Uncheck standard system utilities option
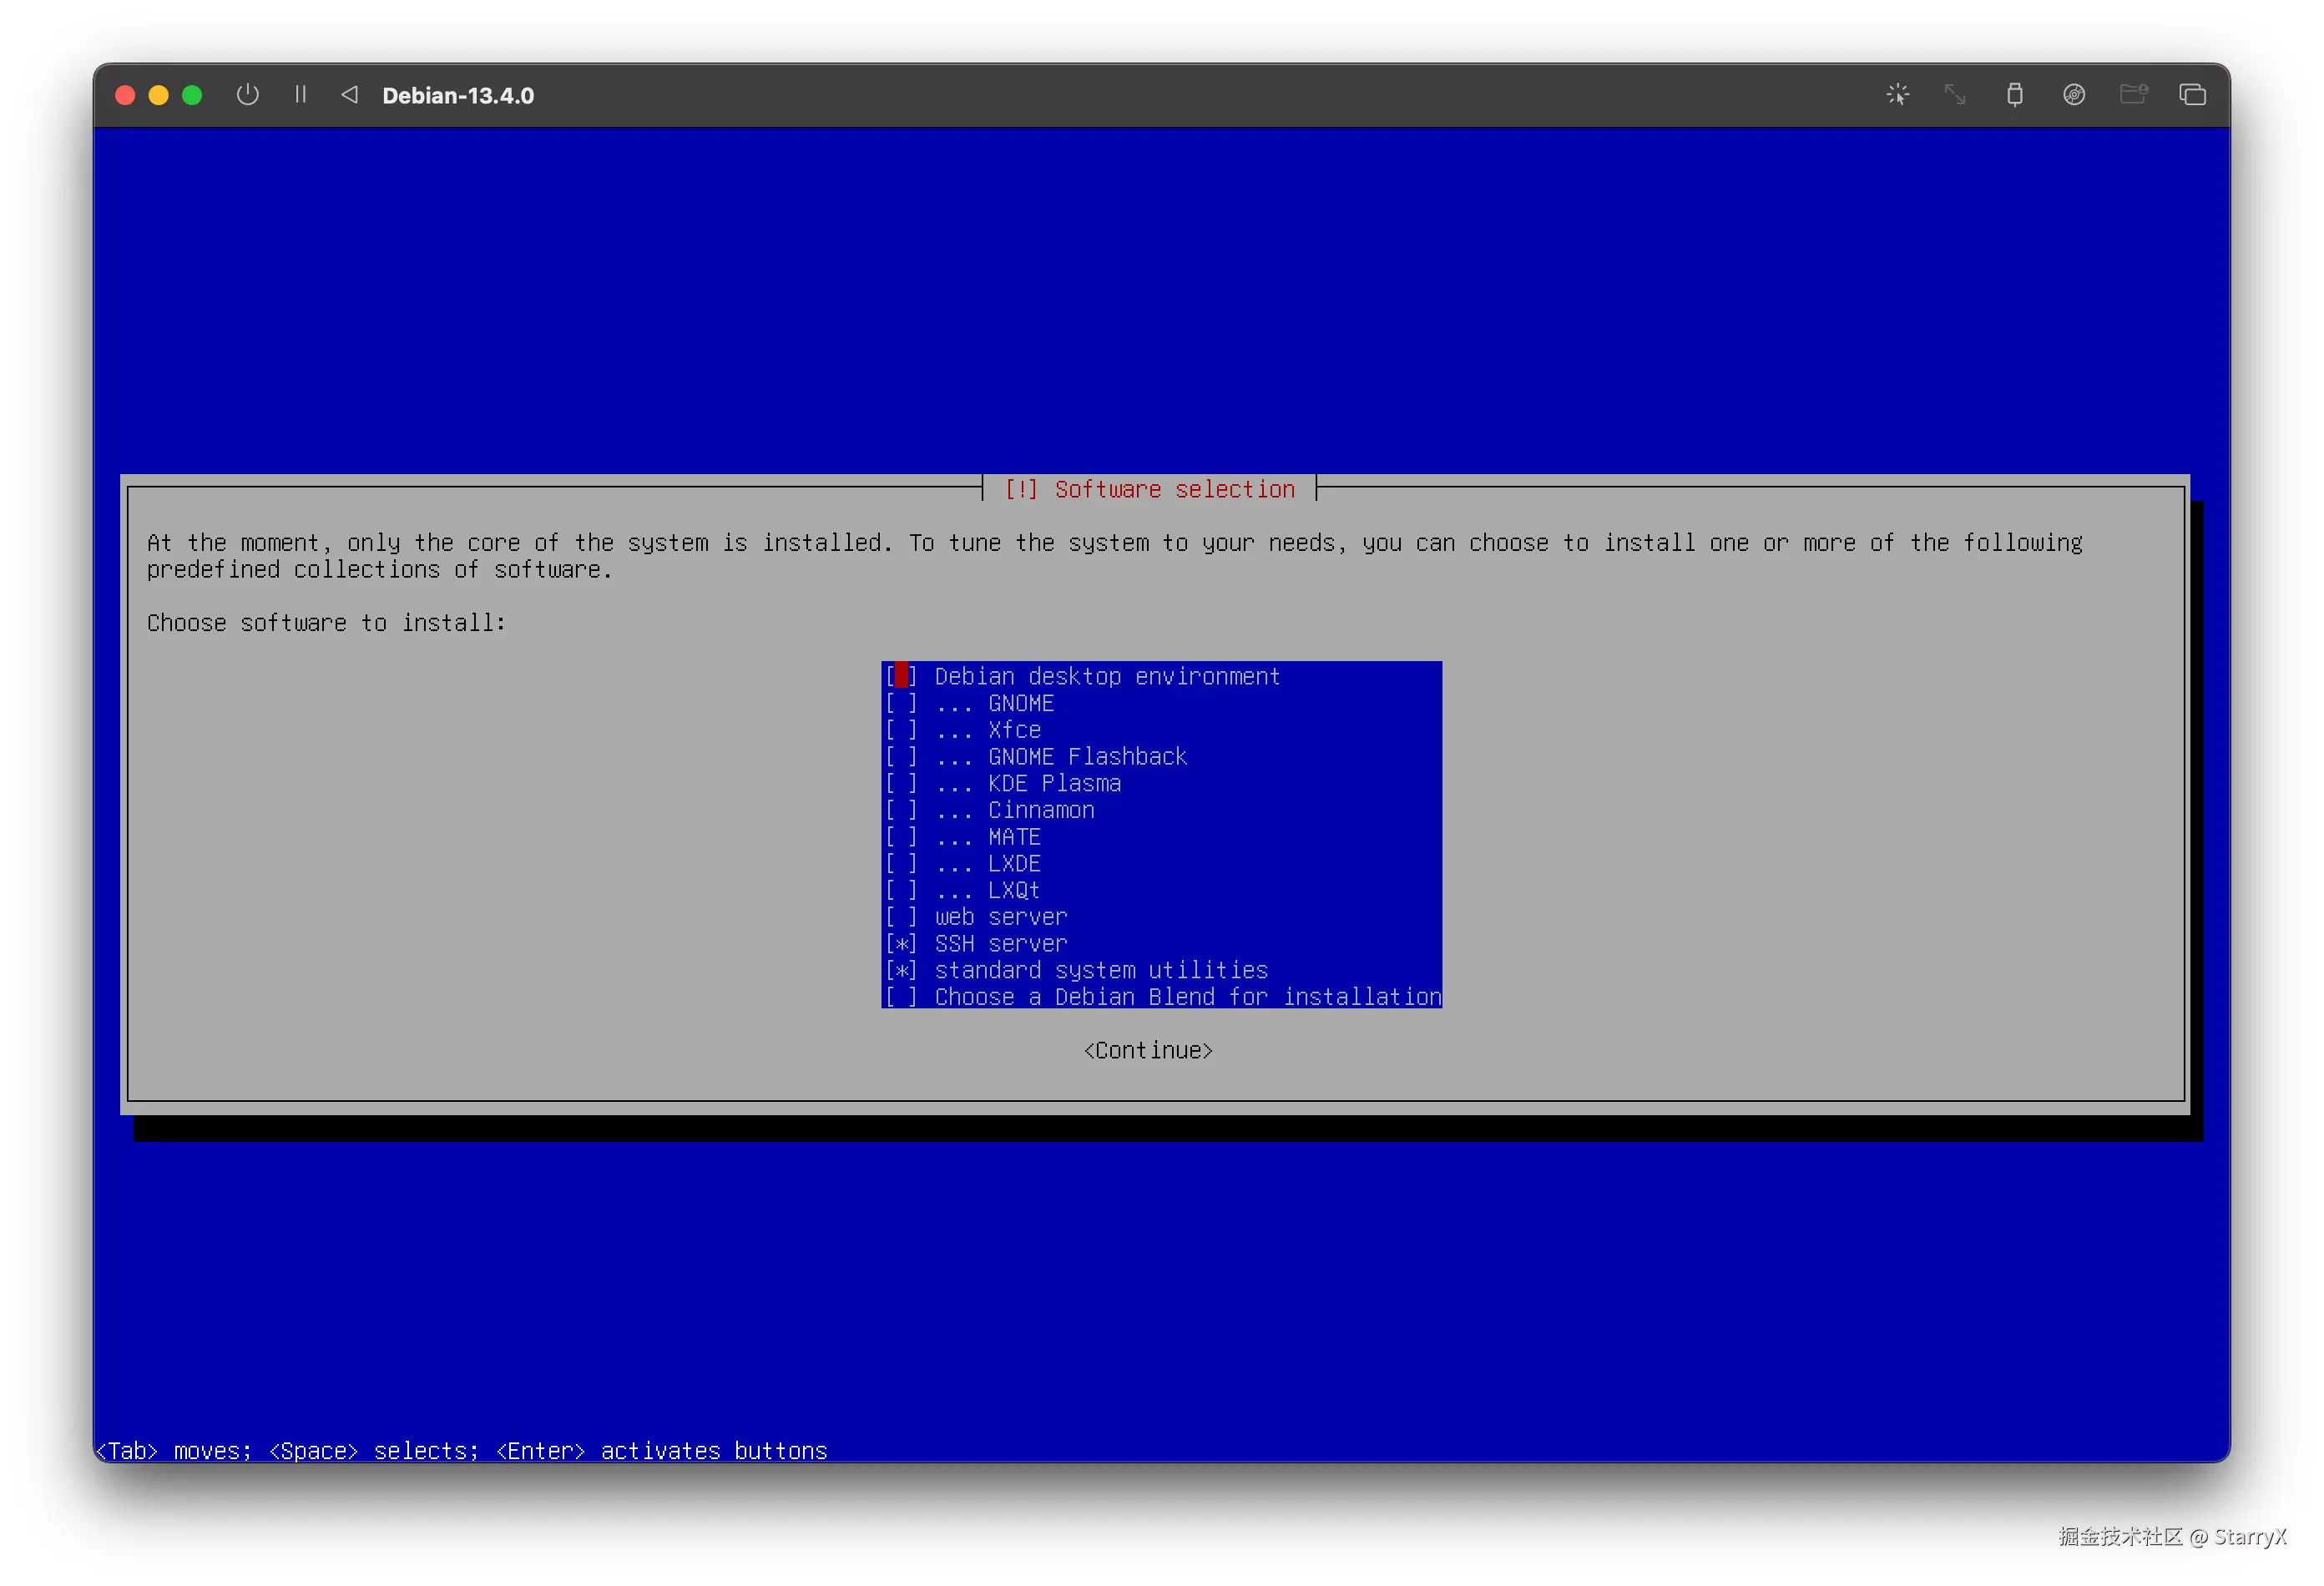 [x=901, y=971]
